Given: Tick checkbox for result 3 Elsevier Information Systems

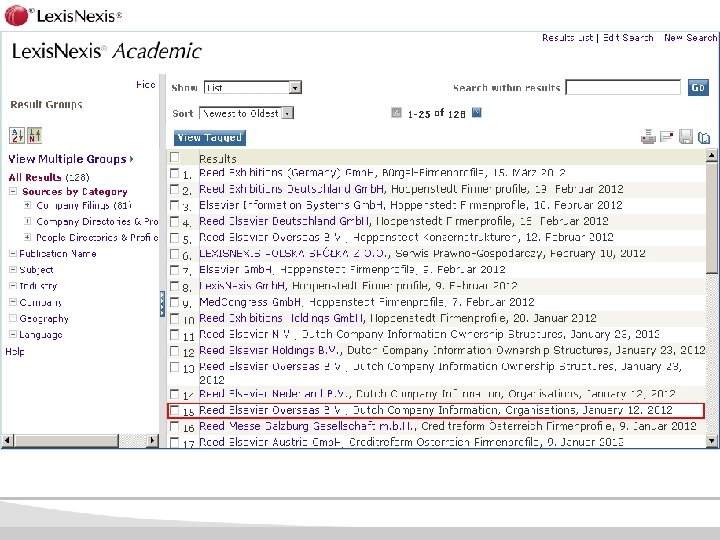Looking at the screenshot, I should click(x=174, y=205).
